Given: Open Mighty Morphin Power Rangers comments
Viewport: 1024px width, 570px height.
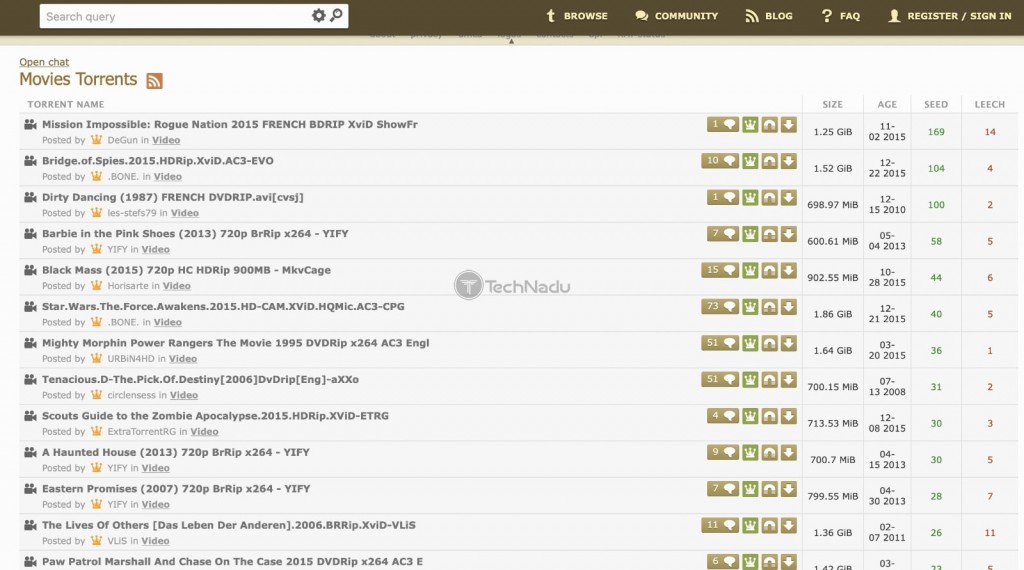Looking at the screenshot, I should (x=720, y=343).
